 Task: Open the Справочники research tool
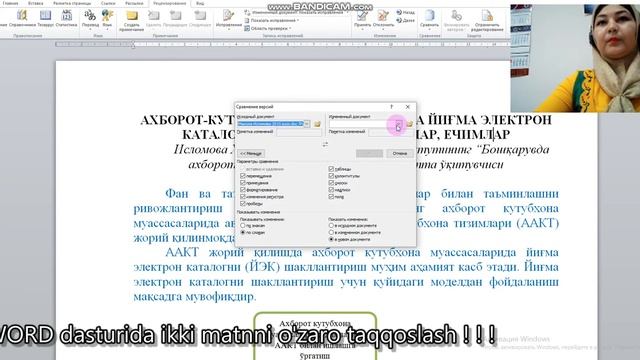click(22, 19)
